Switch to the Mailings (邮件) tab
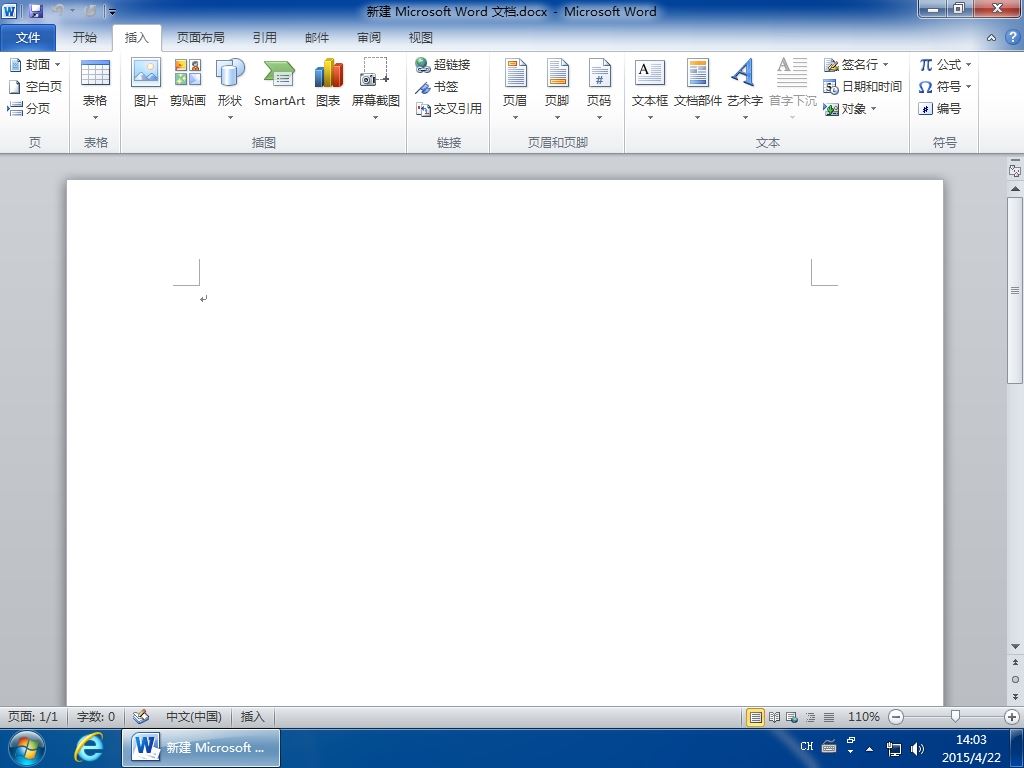Image resolution: width=1024 pixels, height=768 pixels. coord(317,38)
